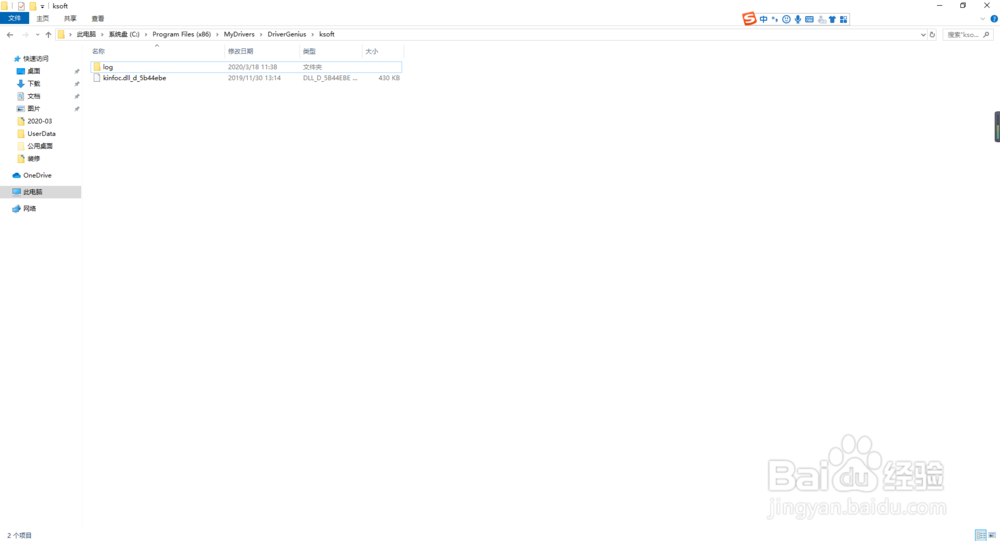This screenshot has height=541, width=1000.
Task: Click 此电脑 in the address breadcrumb
Action: coord(86,34)
